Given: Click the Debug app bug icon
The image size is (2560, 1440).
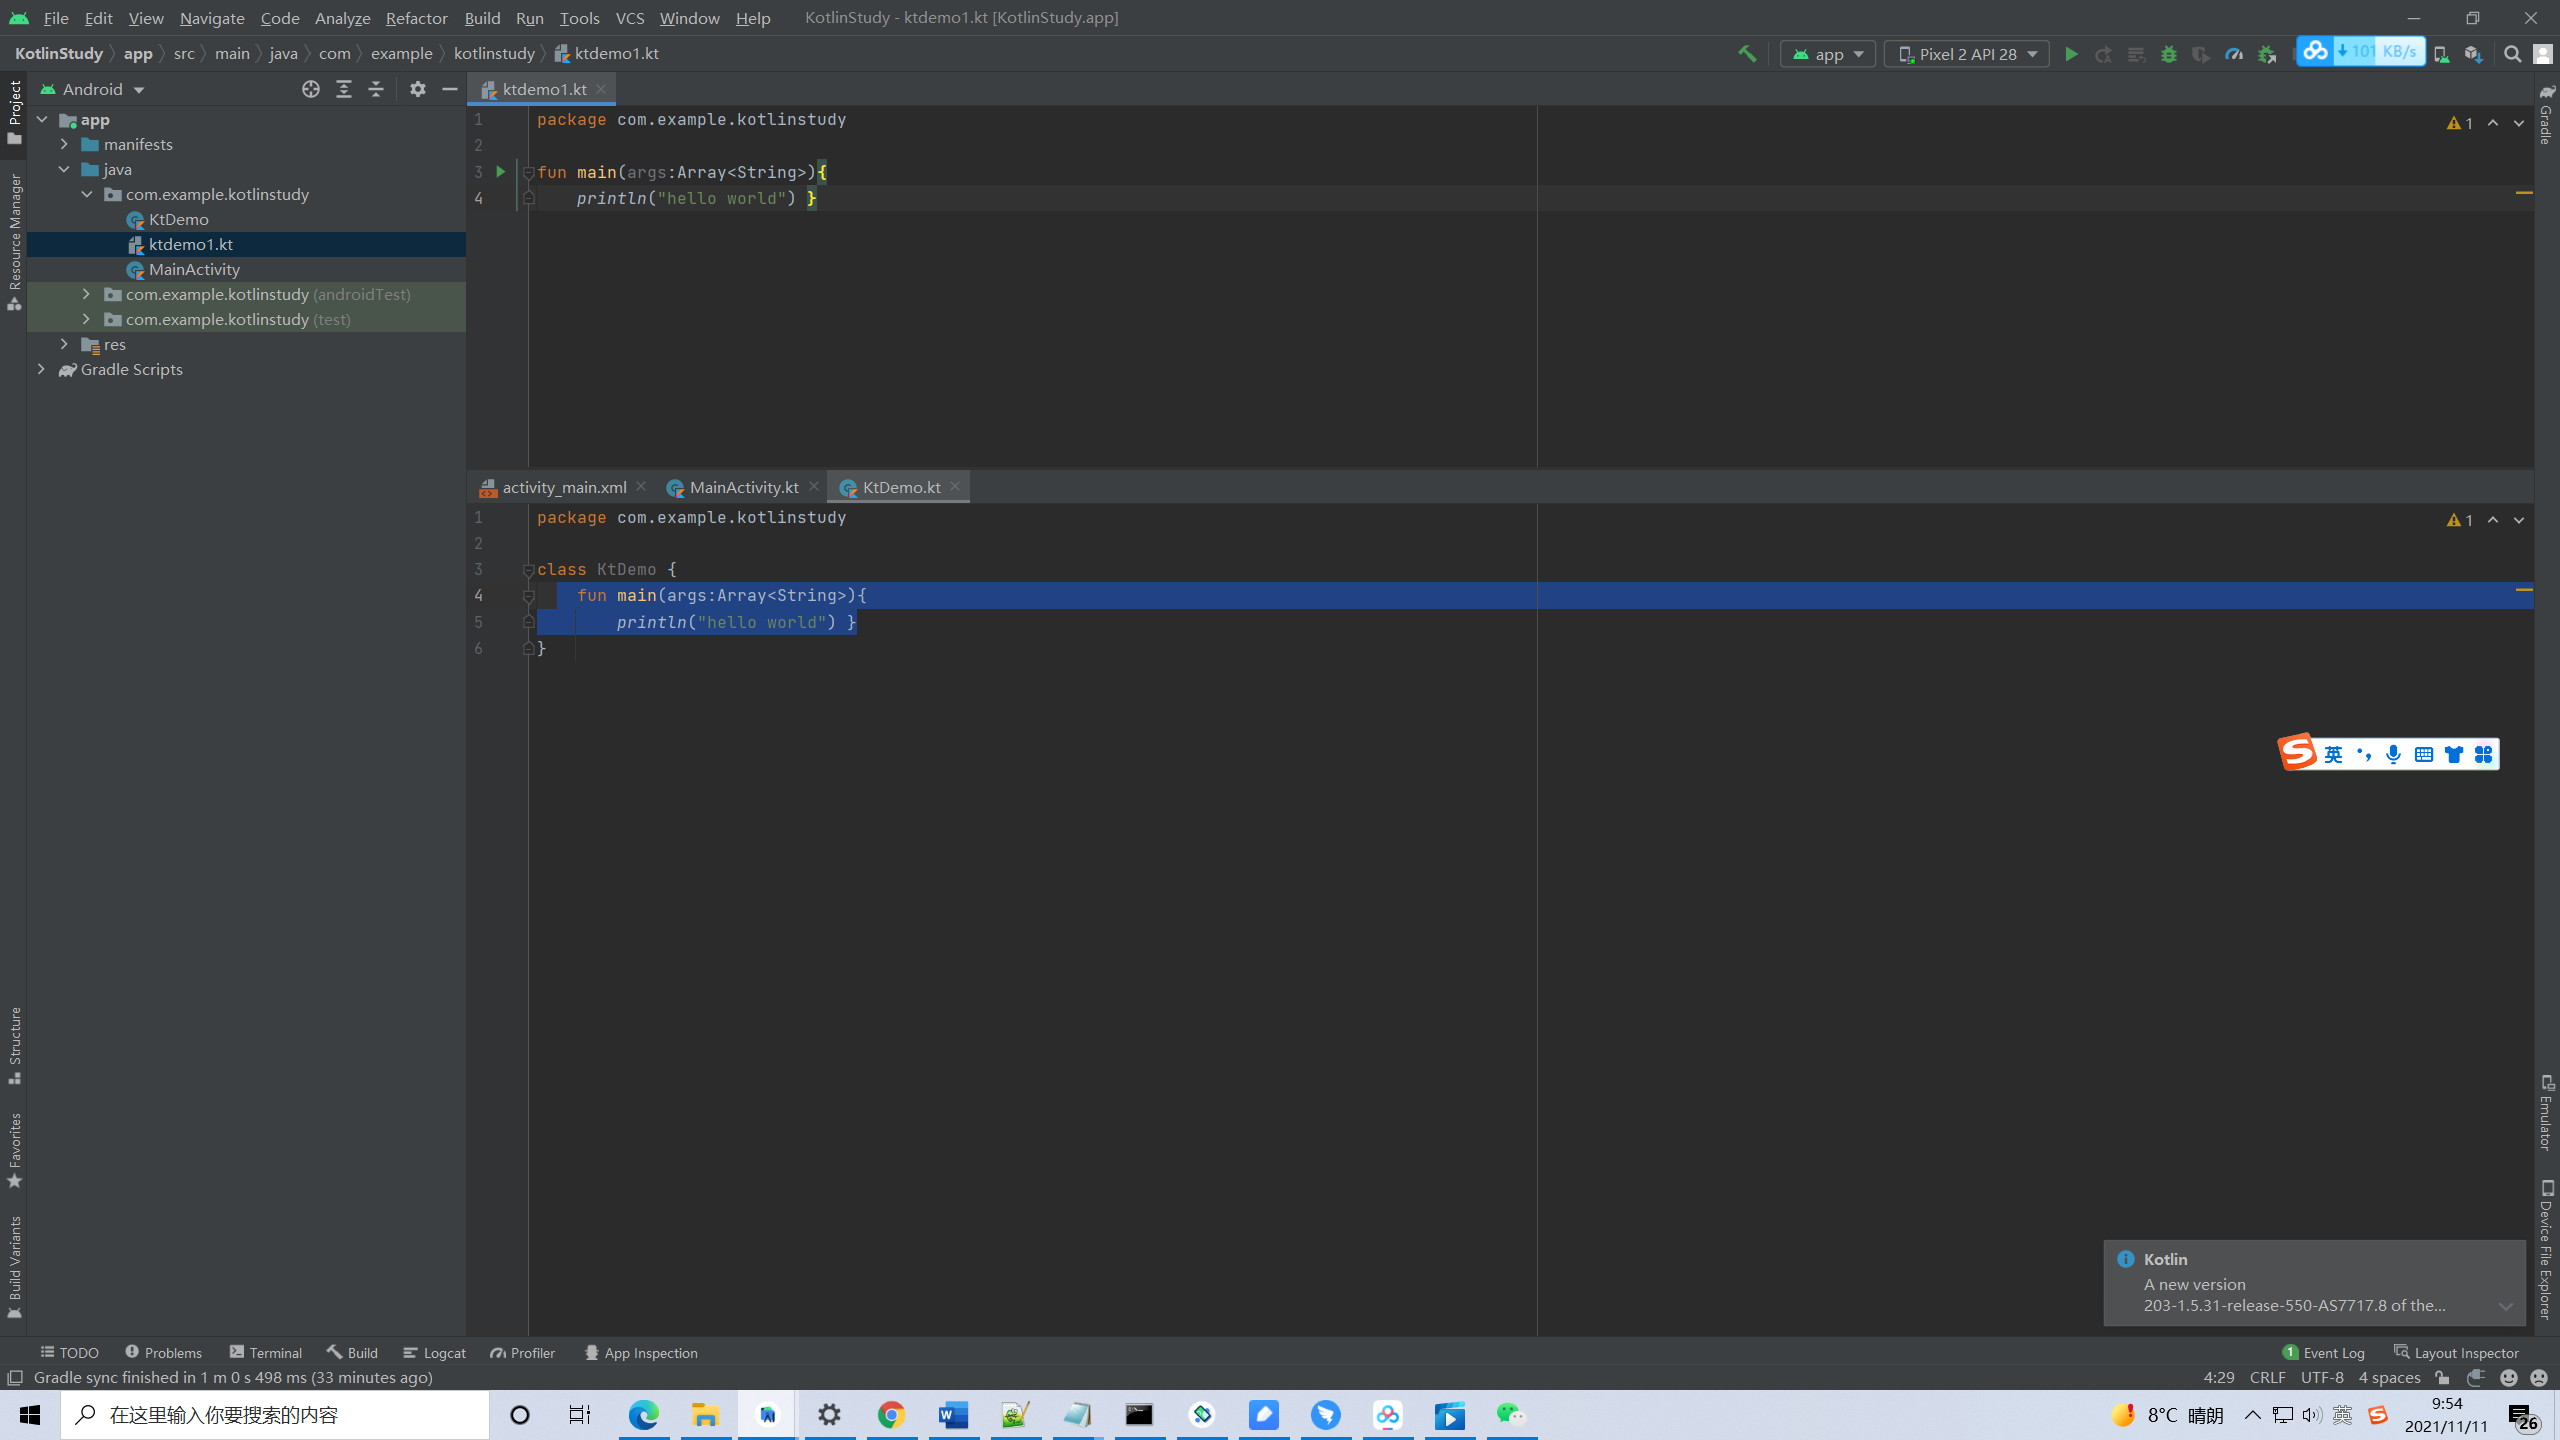Looking at the screenshot, I should [x=2168, y=54].
